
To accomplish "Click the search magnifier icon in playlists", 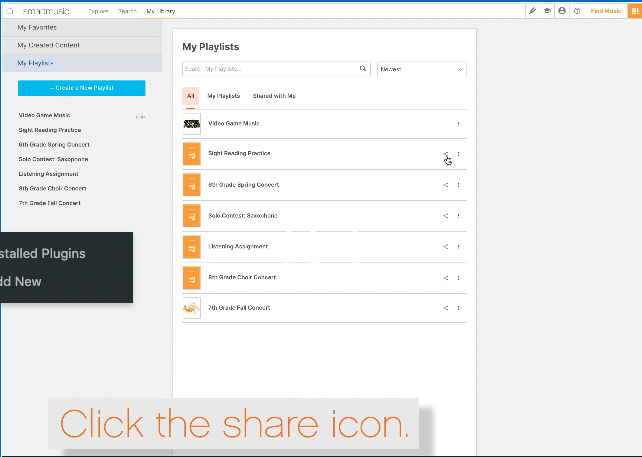I will 363,69.
